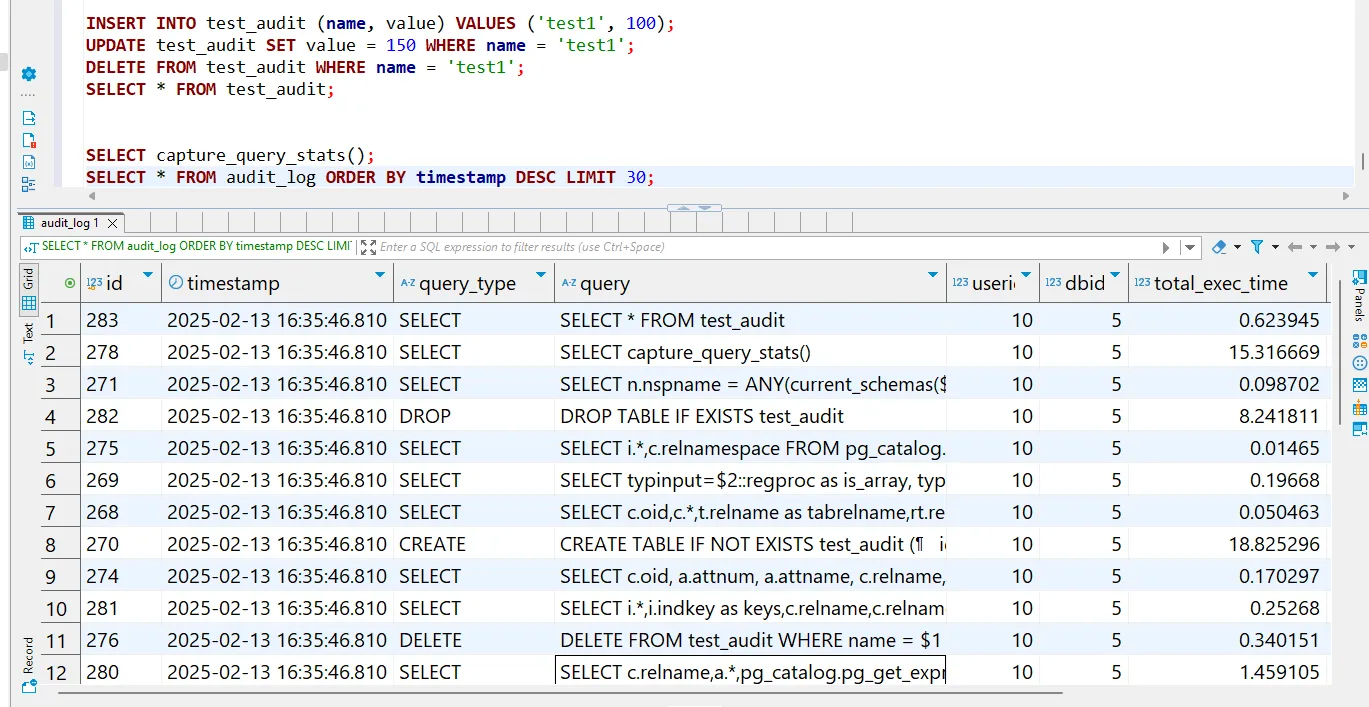The width and height of the screenshot is (1369, 707).
Task: Click the expand filter panel icon
Action: coord(368,247)
